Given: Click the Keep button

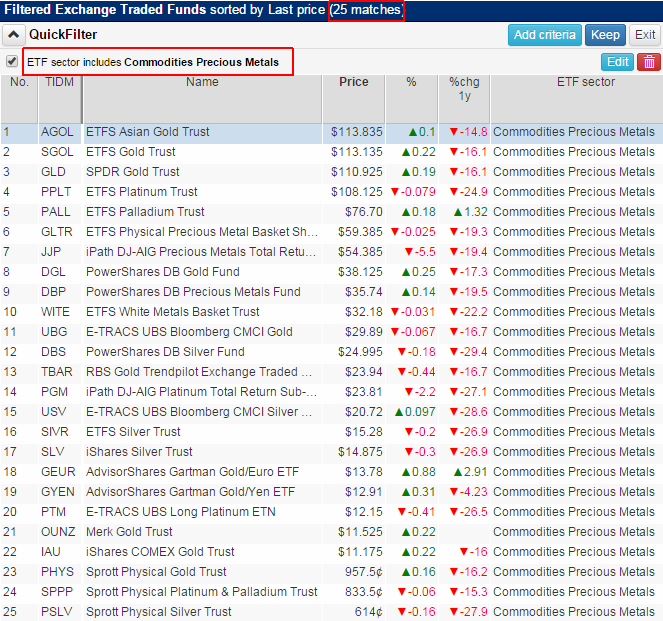Looking at the screenshot, I should 605,35.
